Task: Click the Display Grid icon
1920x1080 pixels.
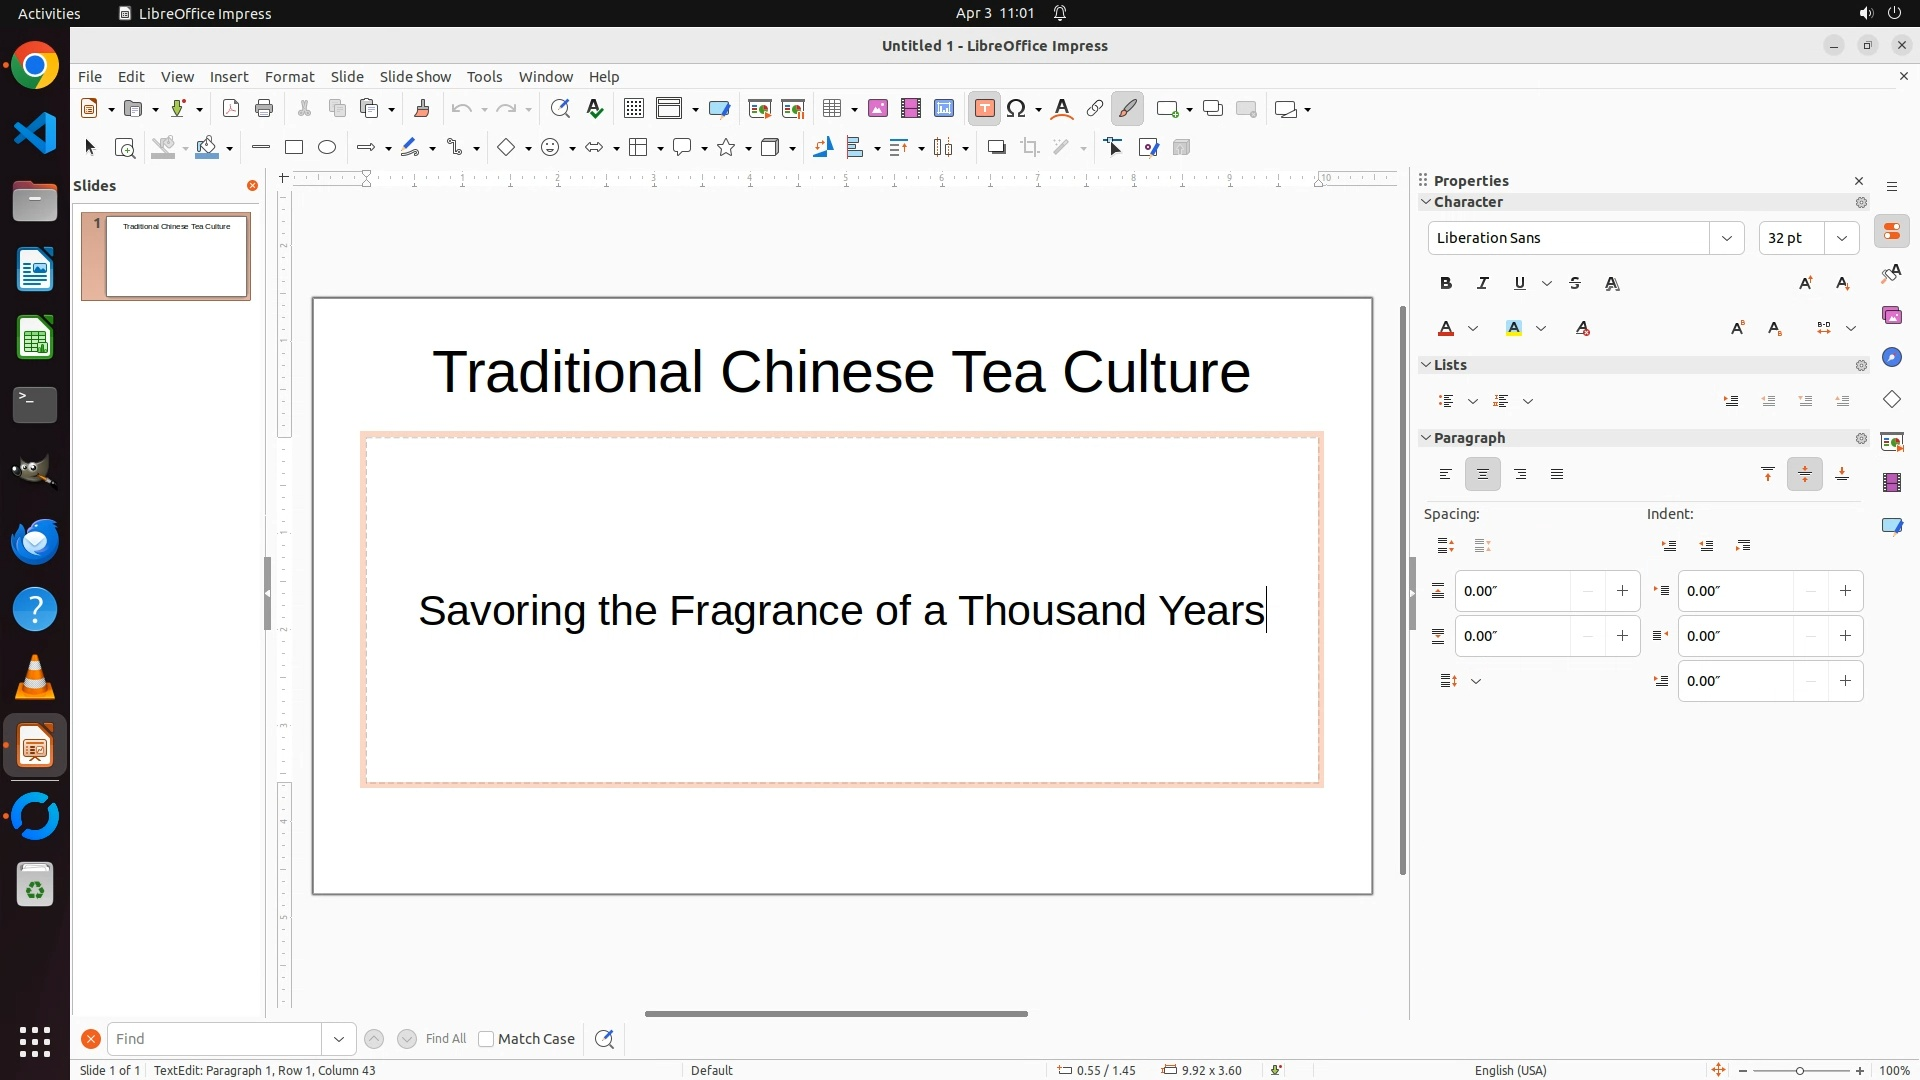Action: pyautogui.click(x=633, y=109)
